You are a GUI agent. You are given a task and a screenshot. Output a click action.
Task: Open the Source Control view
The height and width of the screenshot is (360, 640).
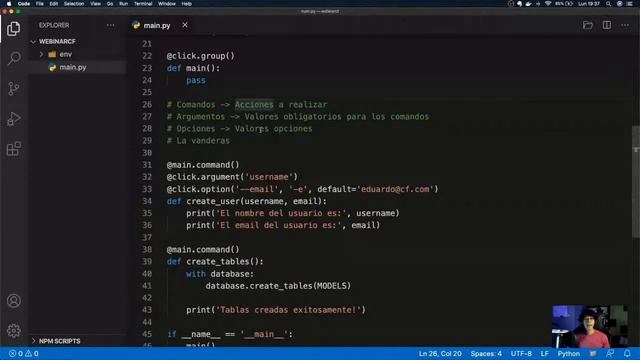(13, 89)
